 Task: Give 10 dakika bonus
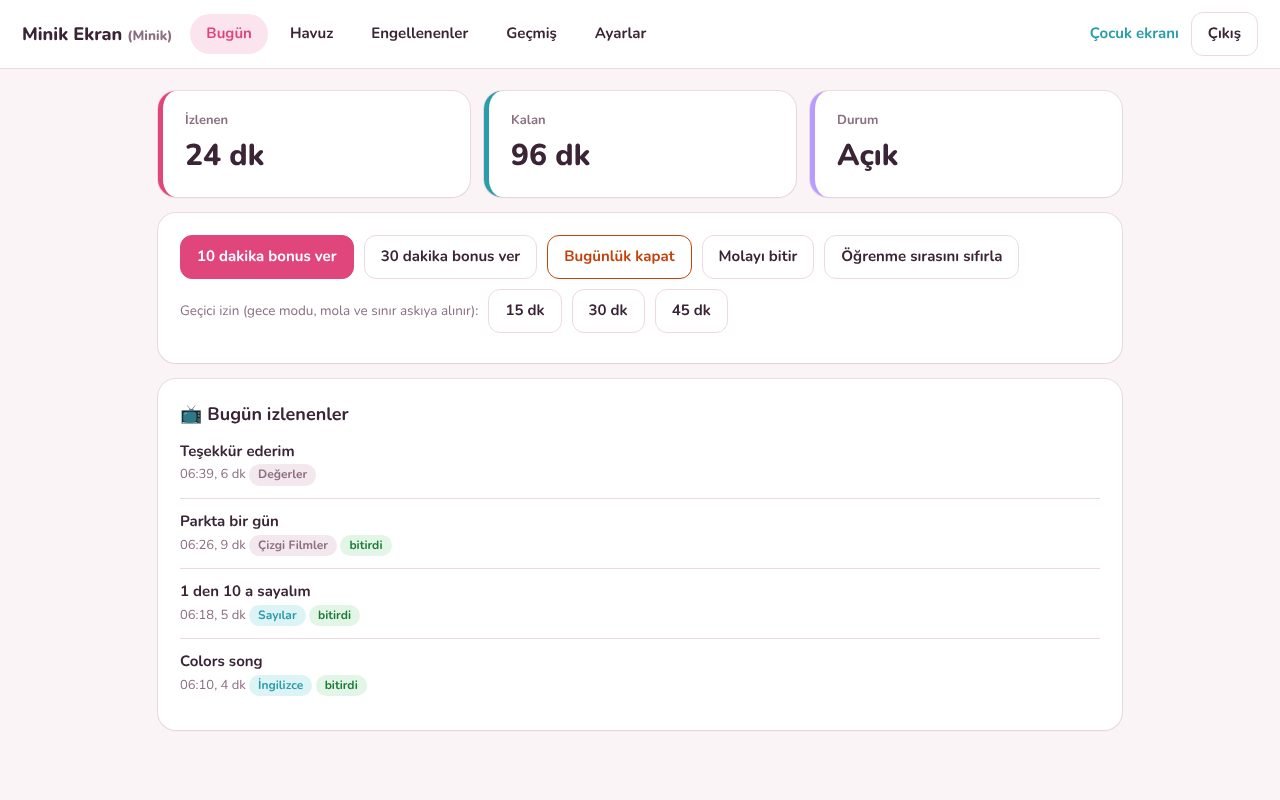point(267,257)
